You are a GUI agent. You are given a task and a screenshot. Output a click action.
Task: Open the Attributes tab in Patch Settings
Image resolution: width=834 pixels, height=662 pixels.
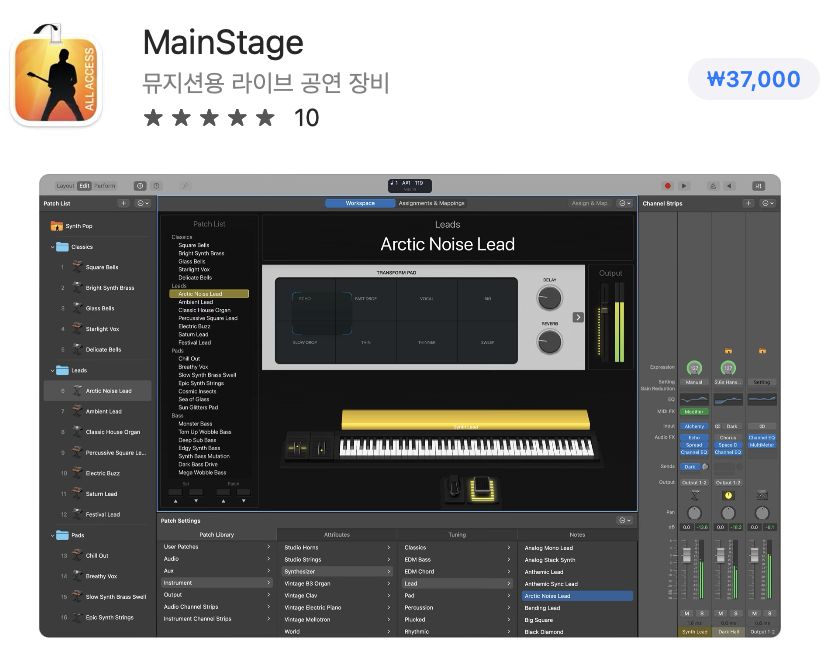337,534
